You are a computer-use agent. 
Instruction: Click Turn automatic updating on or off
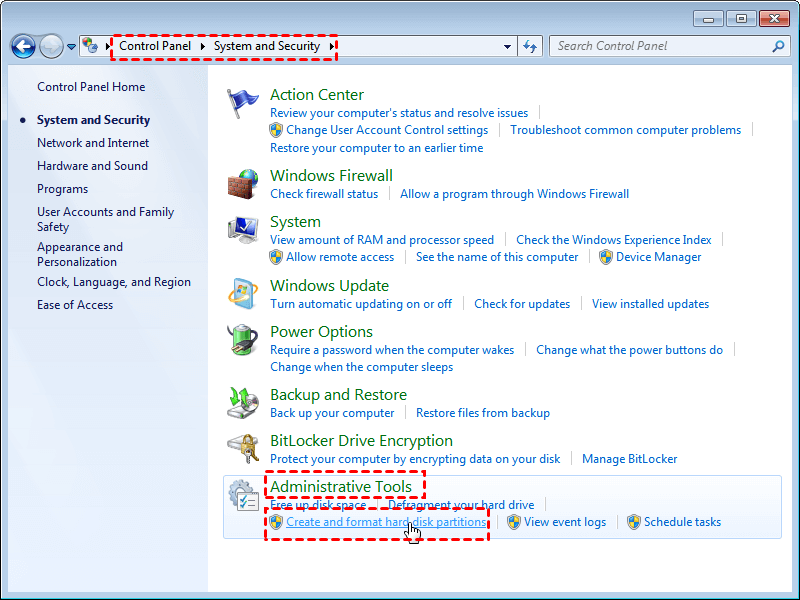tap(361, 304)
